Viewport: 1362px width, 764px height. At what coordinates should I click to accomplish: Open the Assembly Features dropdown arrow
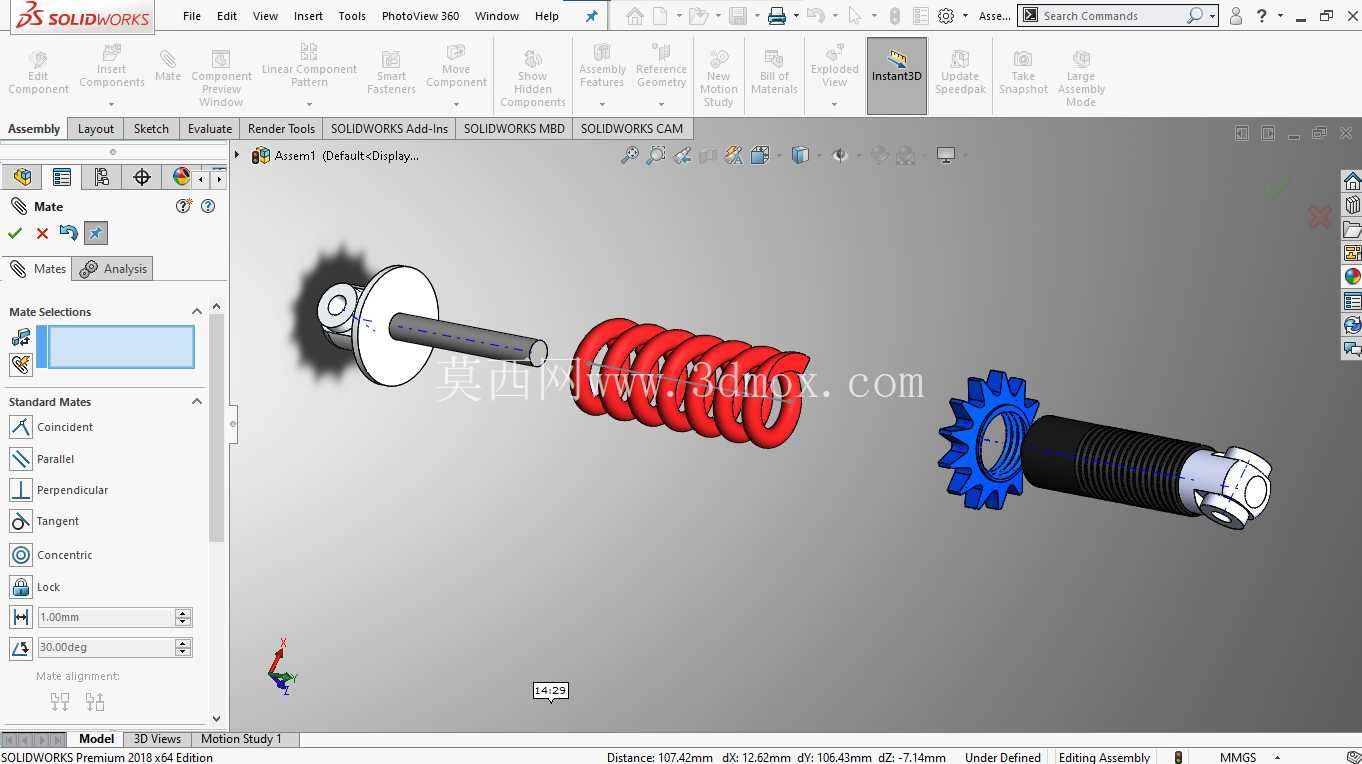(x=602, y=104)
